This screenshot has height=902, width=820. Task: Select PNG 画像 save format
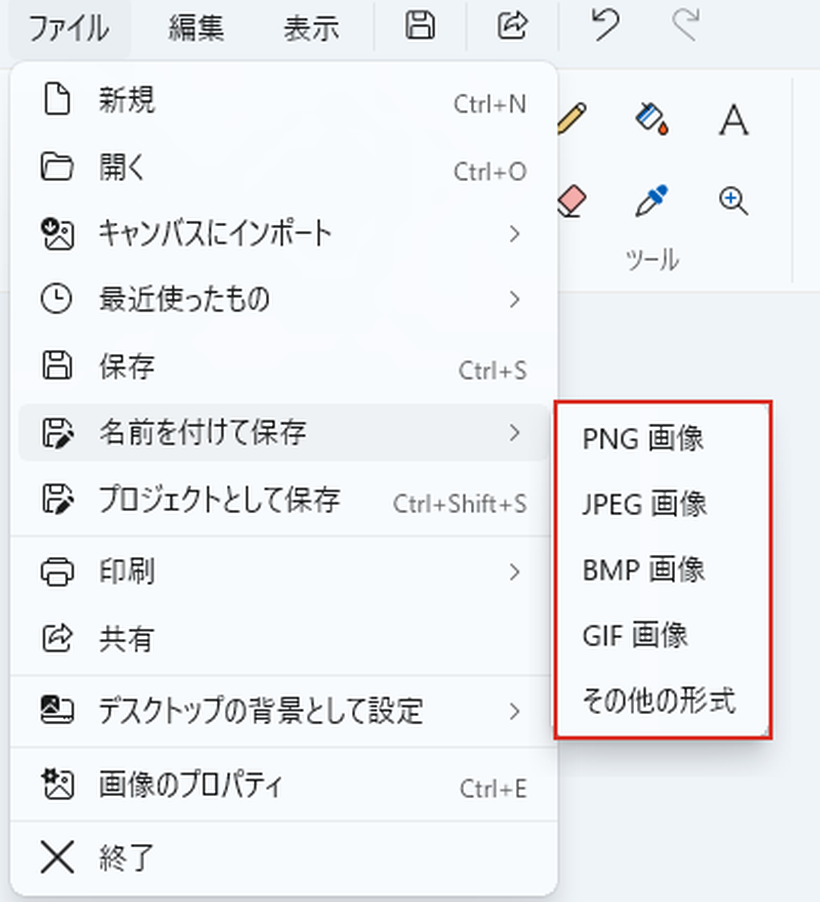(662, 438)
